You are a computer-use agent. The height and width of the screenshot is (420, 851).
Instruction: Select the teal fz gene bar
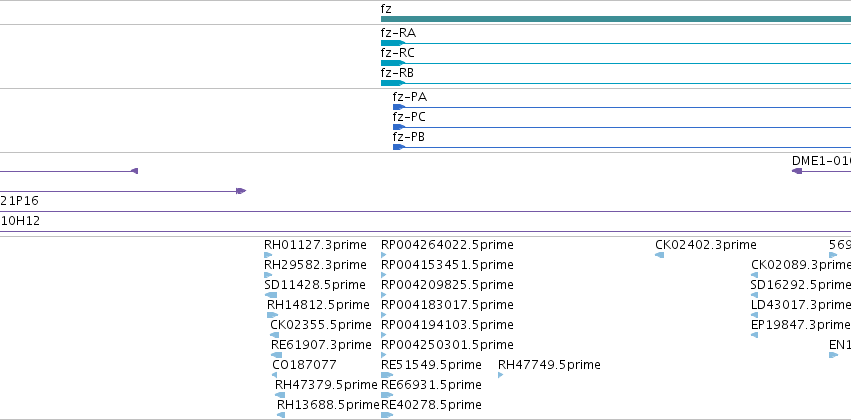(x=616, y=19)
